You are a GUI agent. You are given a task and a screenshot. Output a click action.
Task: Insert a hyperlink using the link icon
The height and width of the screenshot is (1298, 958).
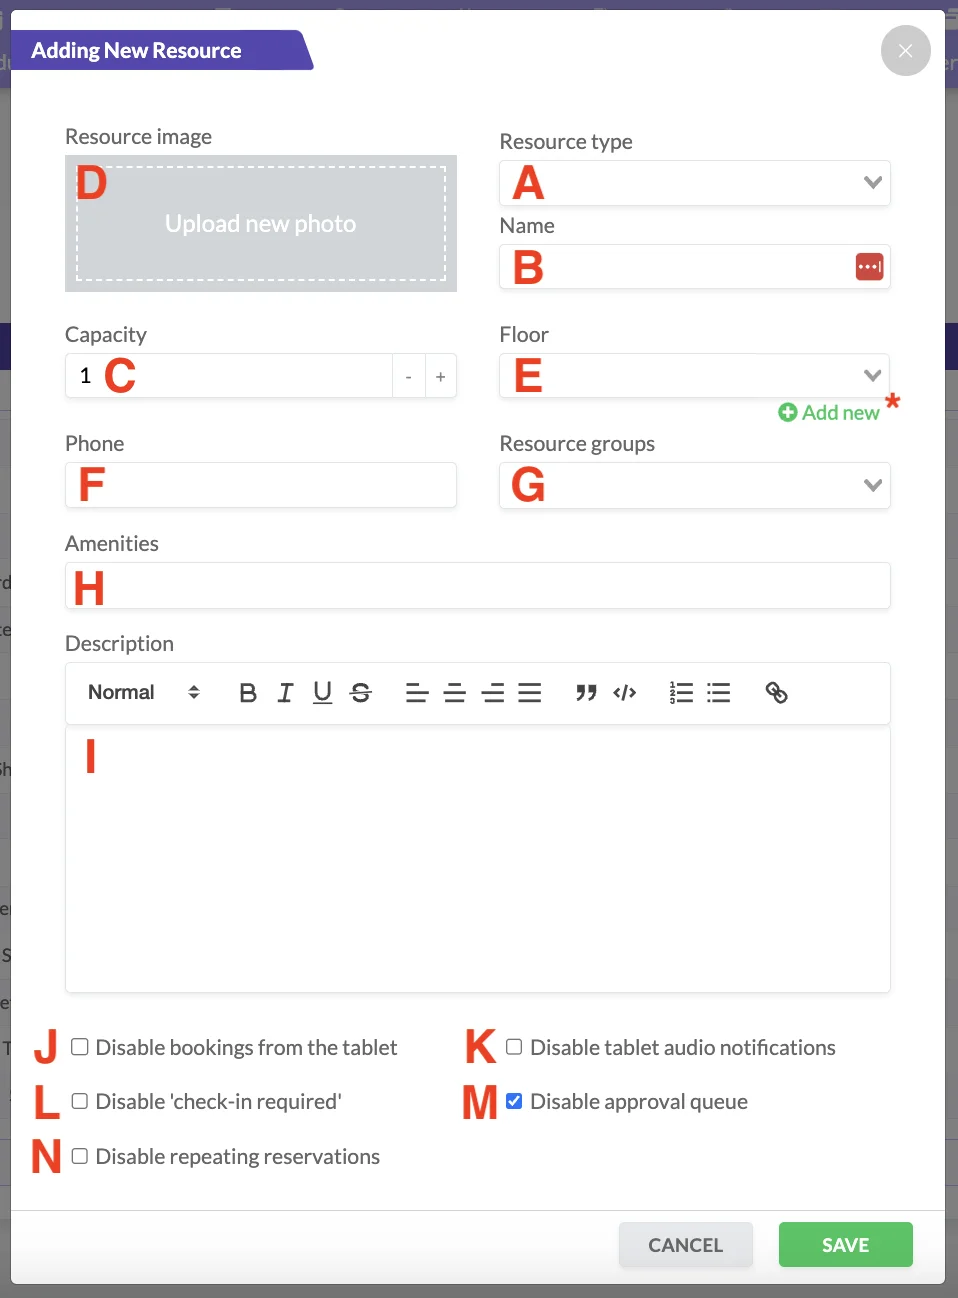[776, 693]
